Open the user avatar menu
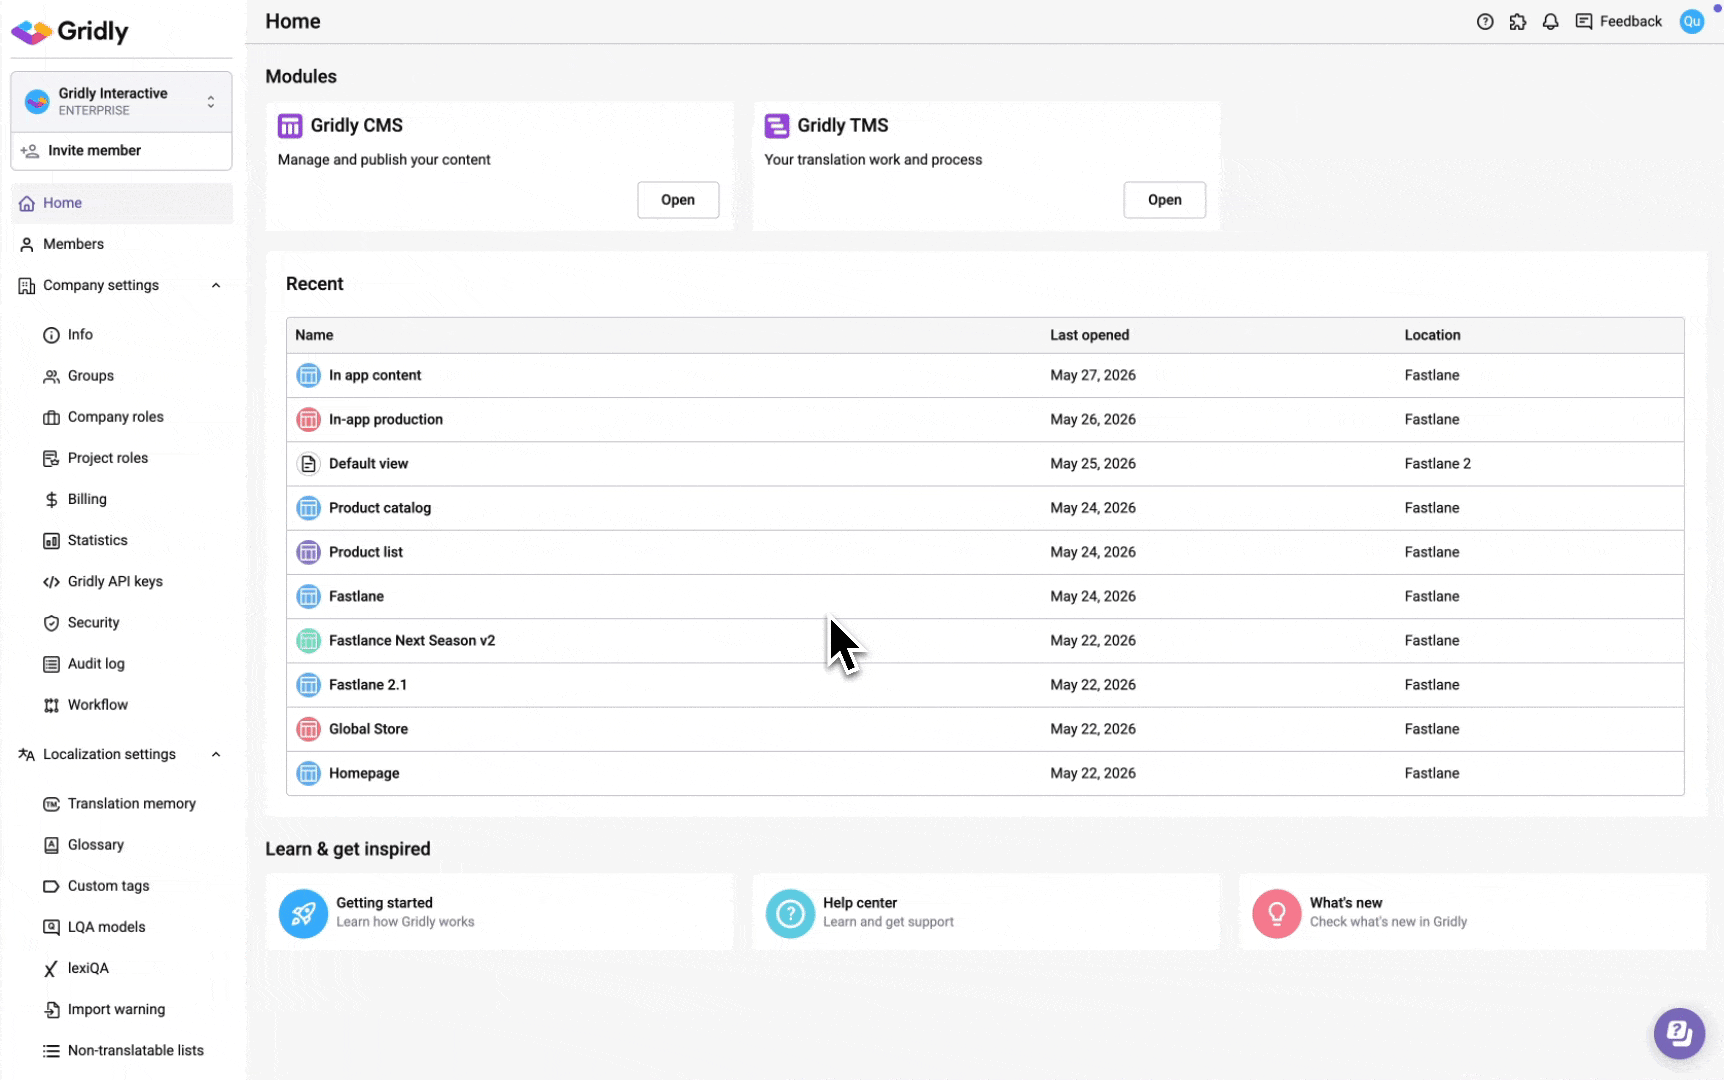1724x1080 pixels. (x=1691, y=22)
